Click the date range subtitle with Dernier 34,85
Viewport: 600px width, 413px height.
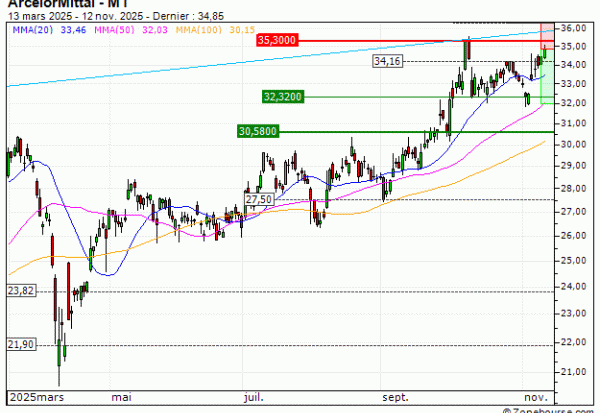click(x=116, y=16)
